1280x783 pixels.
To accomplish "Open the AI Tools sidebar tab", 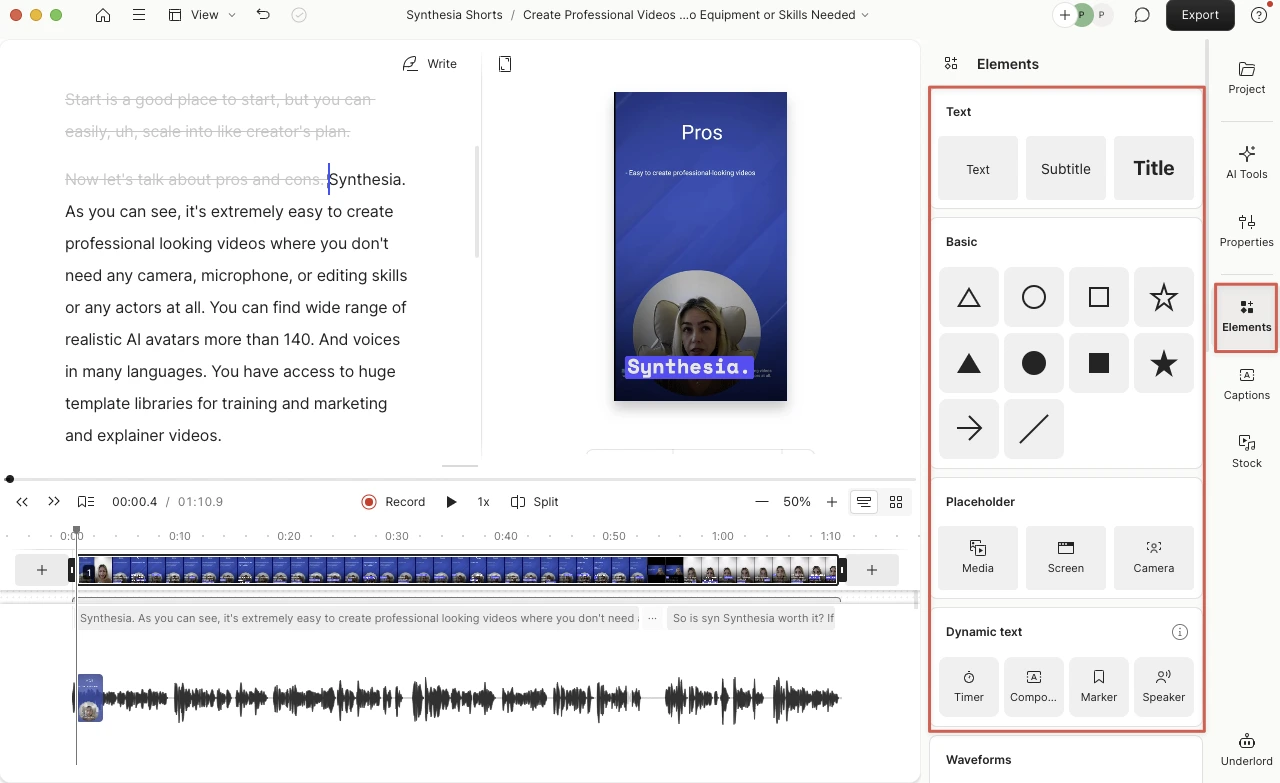I will coord(1247,162).
